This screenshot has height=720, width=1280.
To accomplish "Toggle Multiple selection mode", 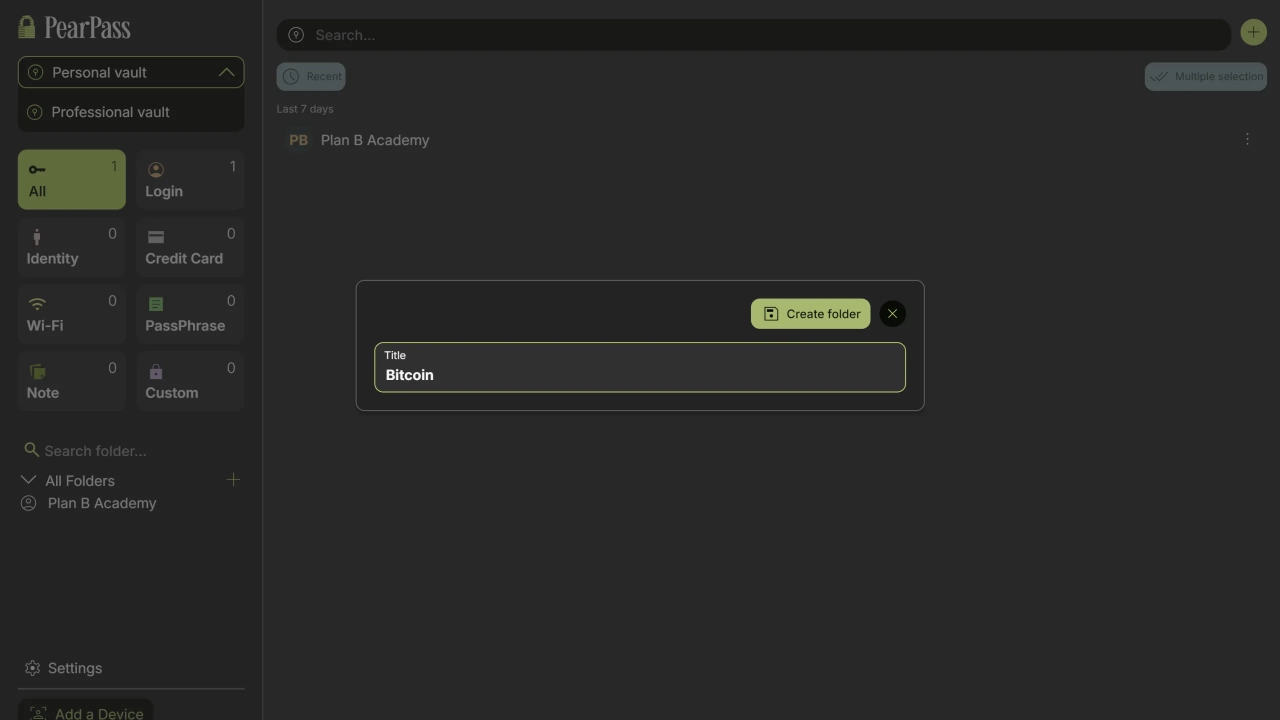I will coord(1205,76).
